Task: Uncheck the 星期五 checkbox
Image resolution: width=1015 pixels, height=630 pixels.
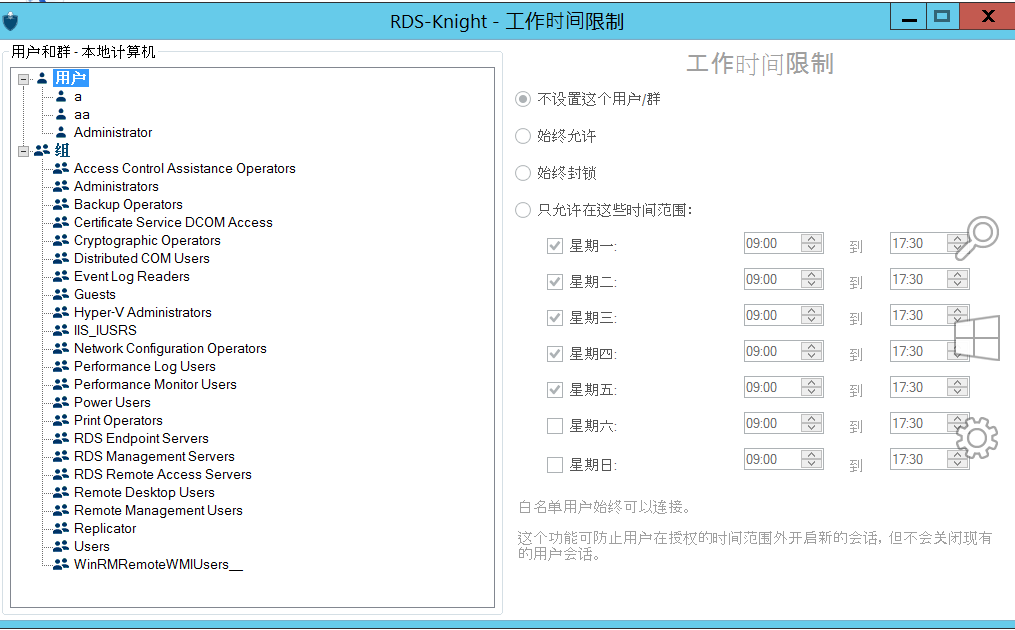Action: click(x=555, y=390)
